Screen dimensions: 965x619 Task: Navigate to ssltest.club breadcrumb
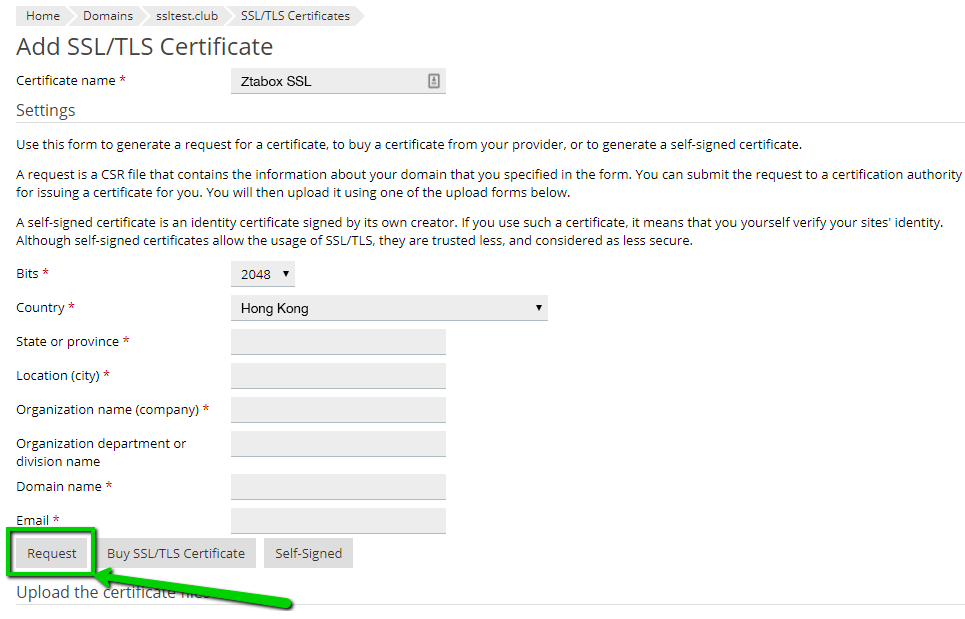(186, 16)
